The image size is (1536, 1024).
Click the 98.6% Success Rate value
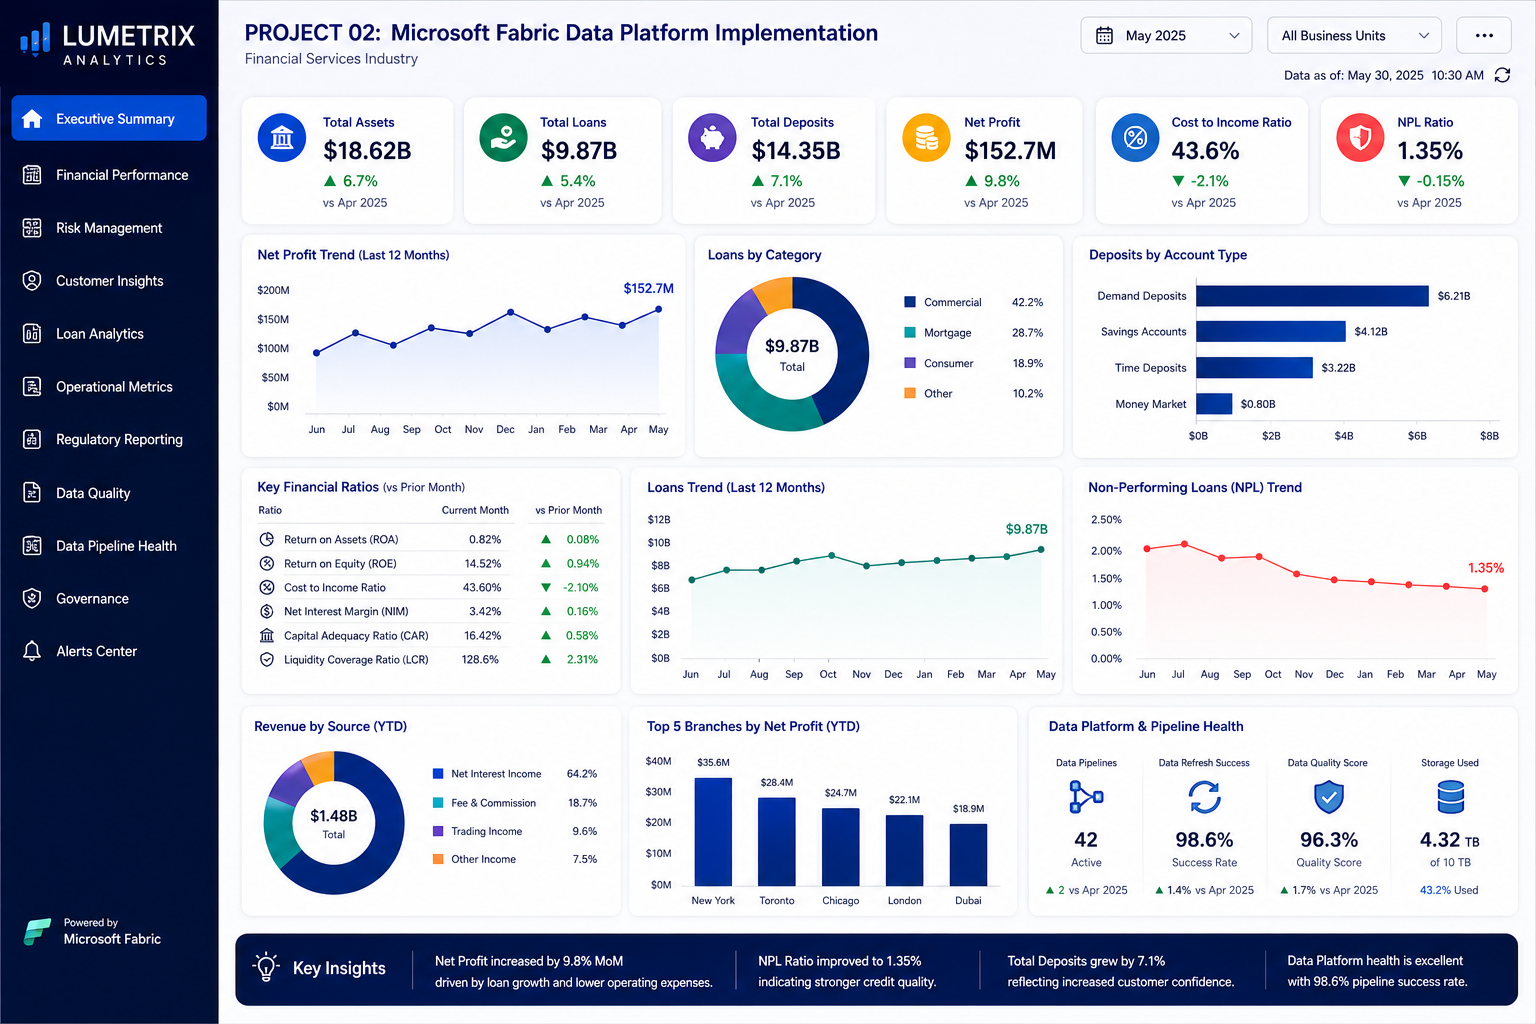click(1204, 840)
